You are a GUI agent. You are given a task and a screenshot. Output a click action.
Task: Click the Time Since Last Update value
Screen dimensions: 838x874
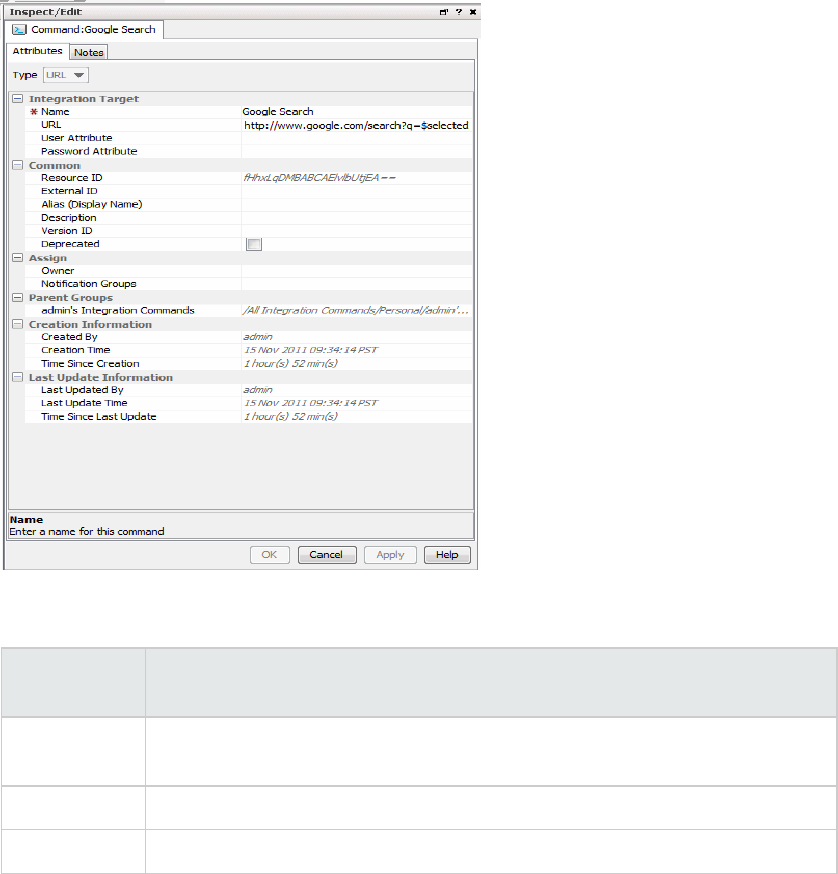click(290, 416)
